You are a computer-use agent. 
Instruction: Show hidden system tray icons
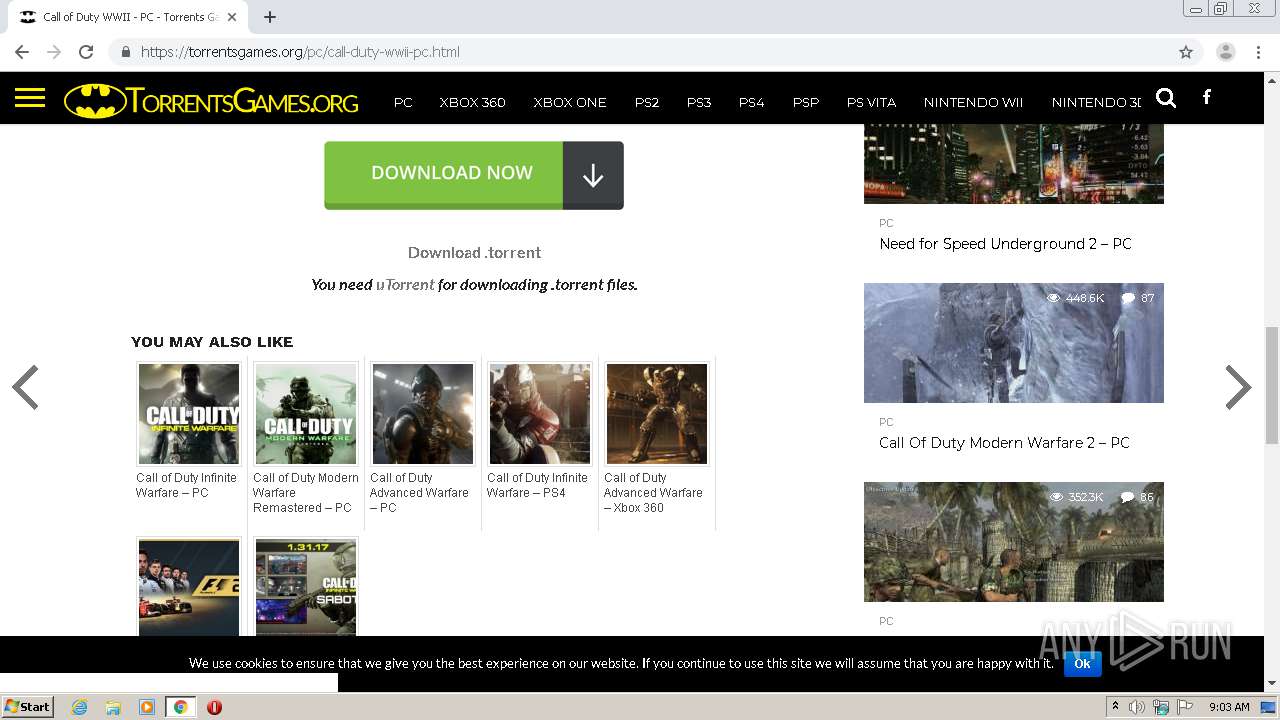(1115, 707)
